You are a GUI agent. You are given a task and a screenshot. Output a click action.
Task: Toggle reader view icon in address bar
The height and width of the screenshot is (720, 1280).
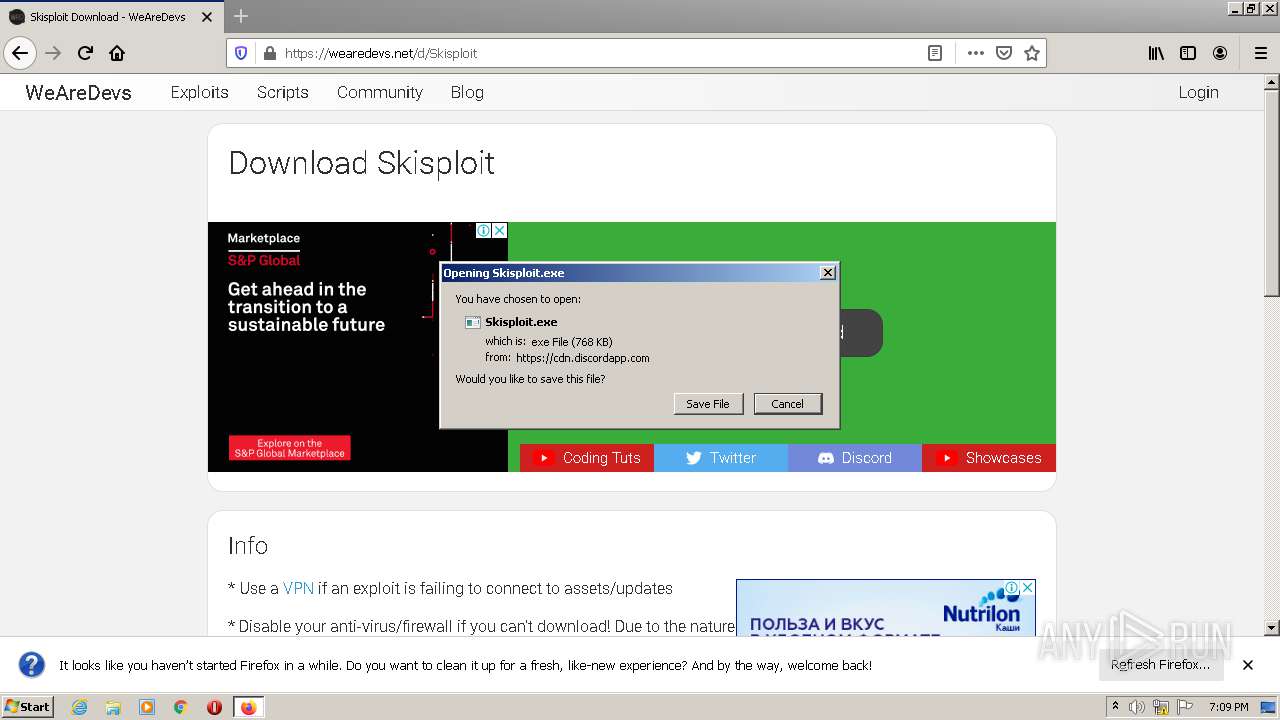pos(935,53)
